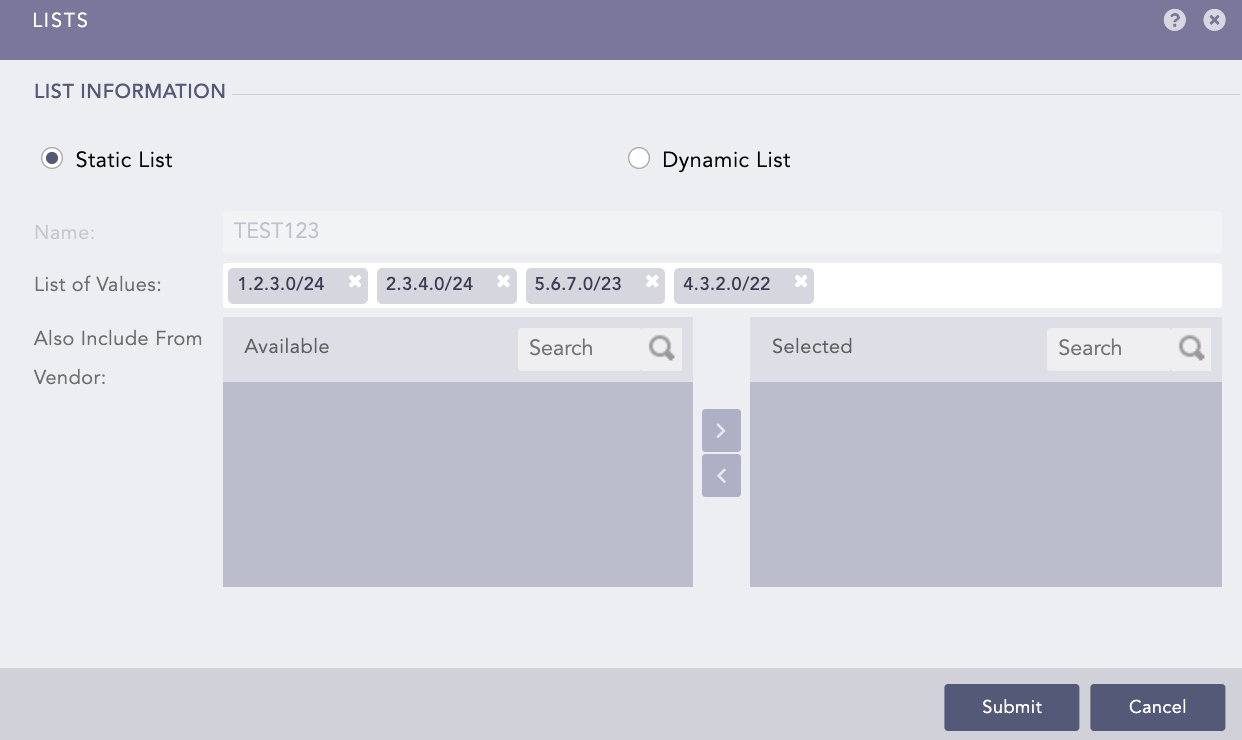The image size is (1242, 740).
Task: Delete the 5.6.7.0/23 value tag
Action: (x=652, y=282)
